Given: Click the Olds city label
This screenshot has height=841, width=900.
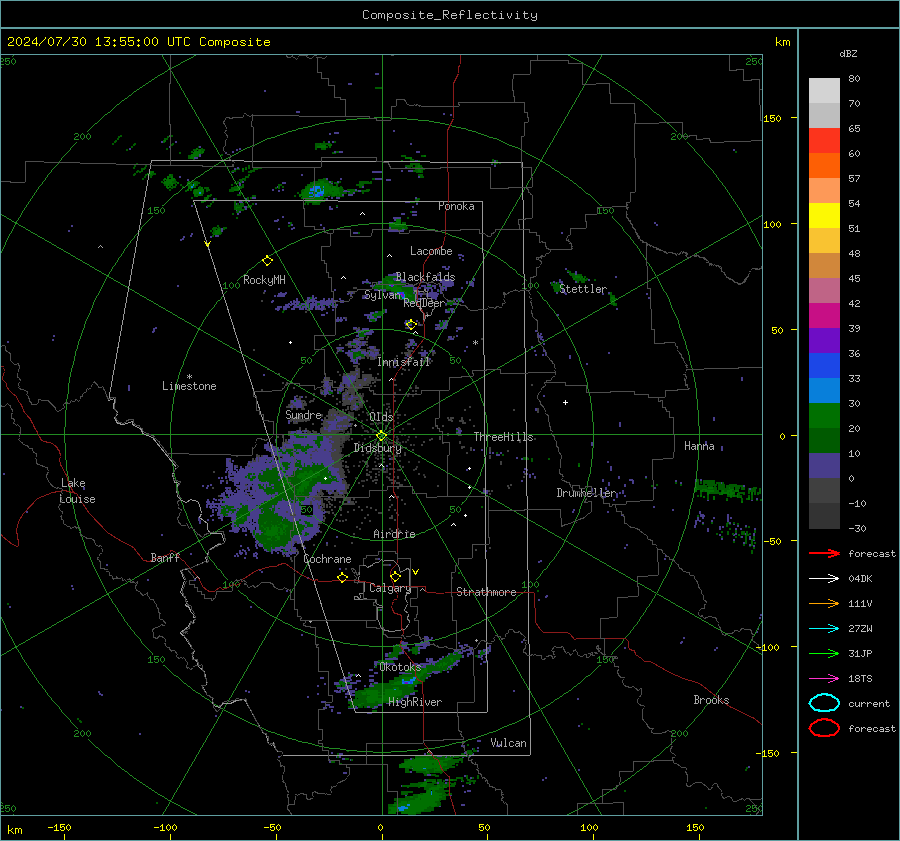Looking at the screenshot, I should [x=381, y=417].
